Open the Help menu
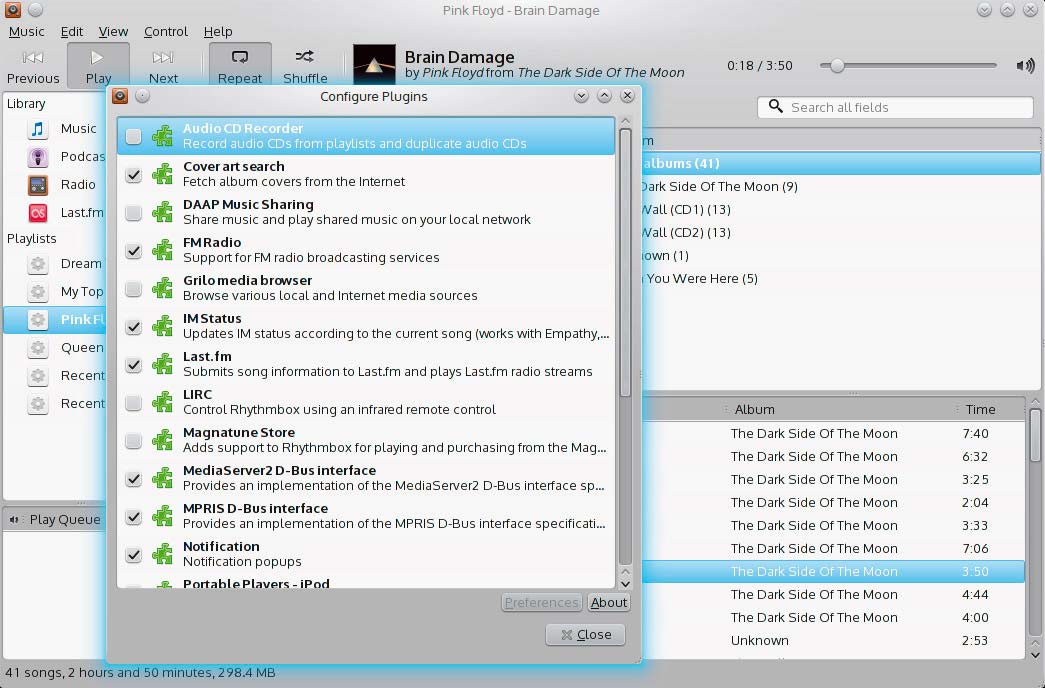1045x688 pixels. 218,31
